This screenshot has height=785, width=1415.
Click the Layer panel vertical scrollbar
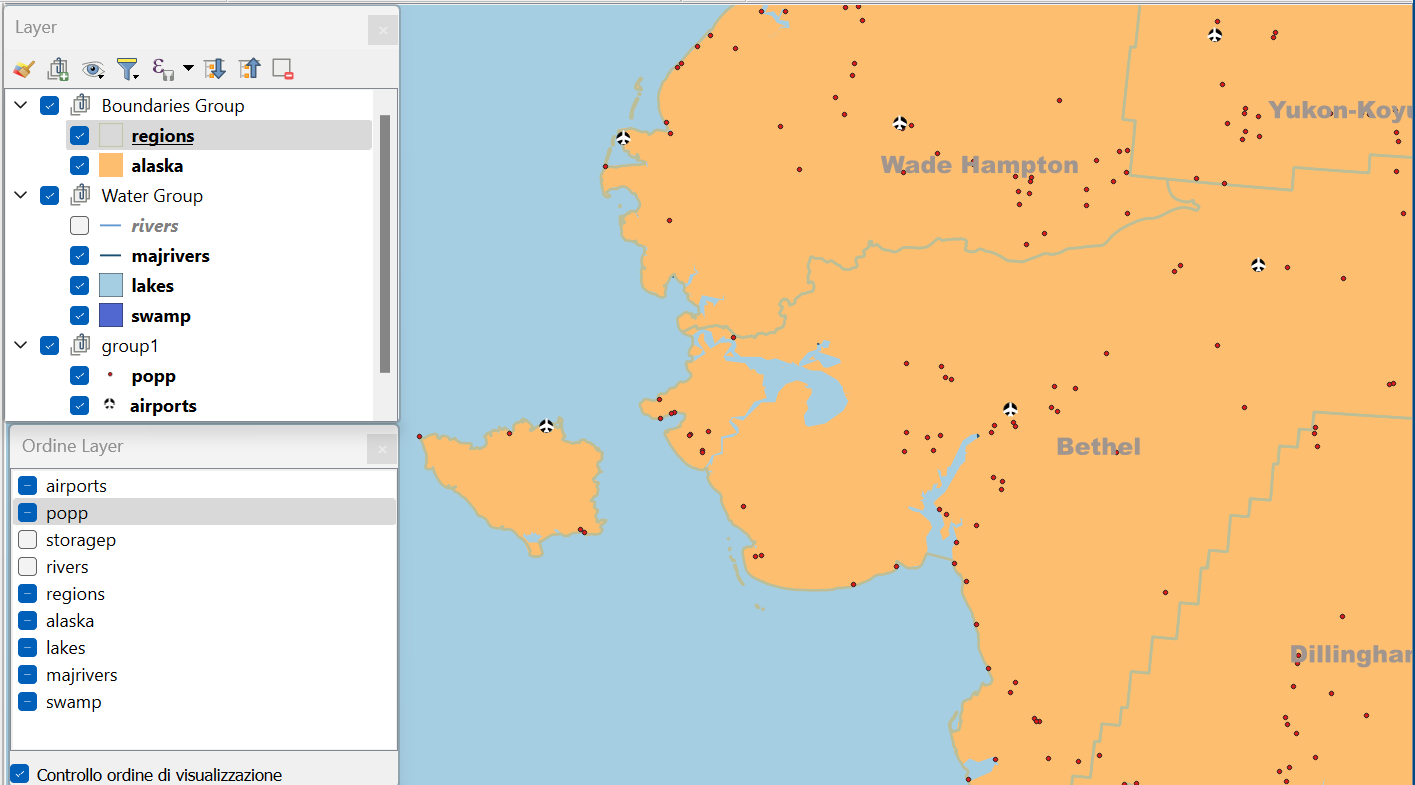385,244
